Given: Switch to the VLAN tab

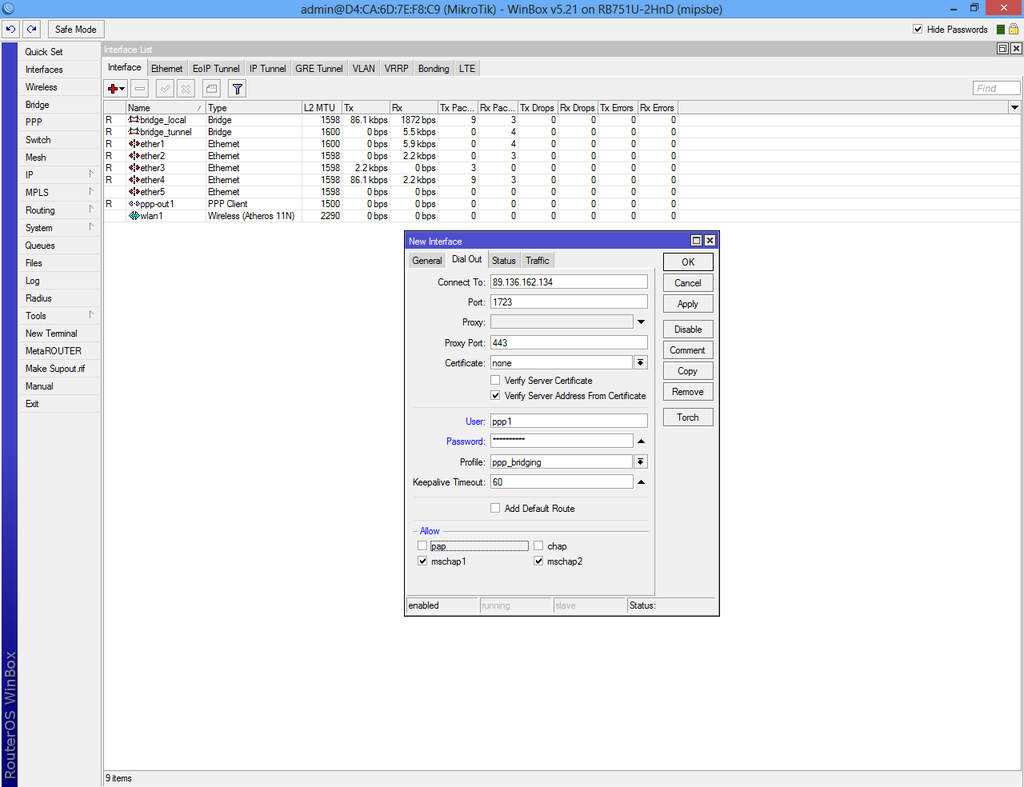Looking at the screenshot, I should 363,68.
